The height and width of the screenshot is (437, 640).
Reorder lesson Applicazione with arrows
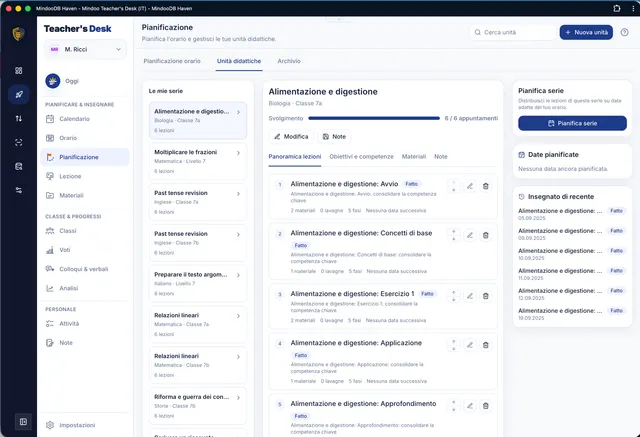(x=453, y=345)
